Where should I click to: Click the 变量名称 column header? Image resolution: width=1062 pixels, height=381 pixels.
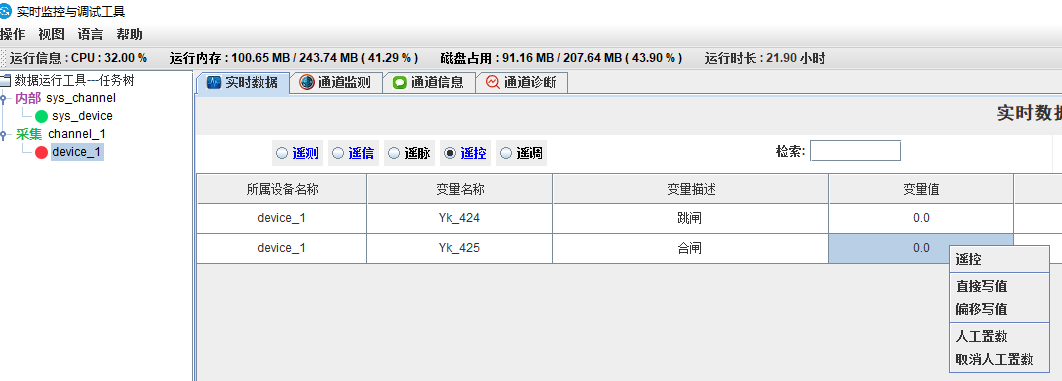(x=460, y=189)
